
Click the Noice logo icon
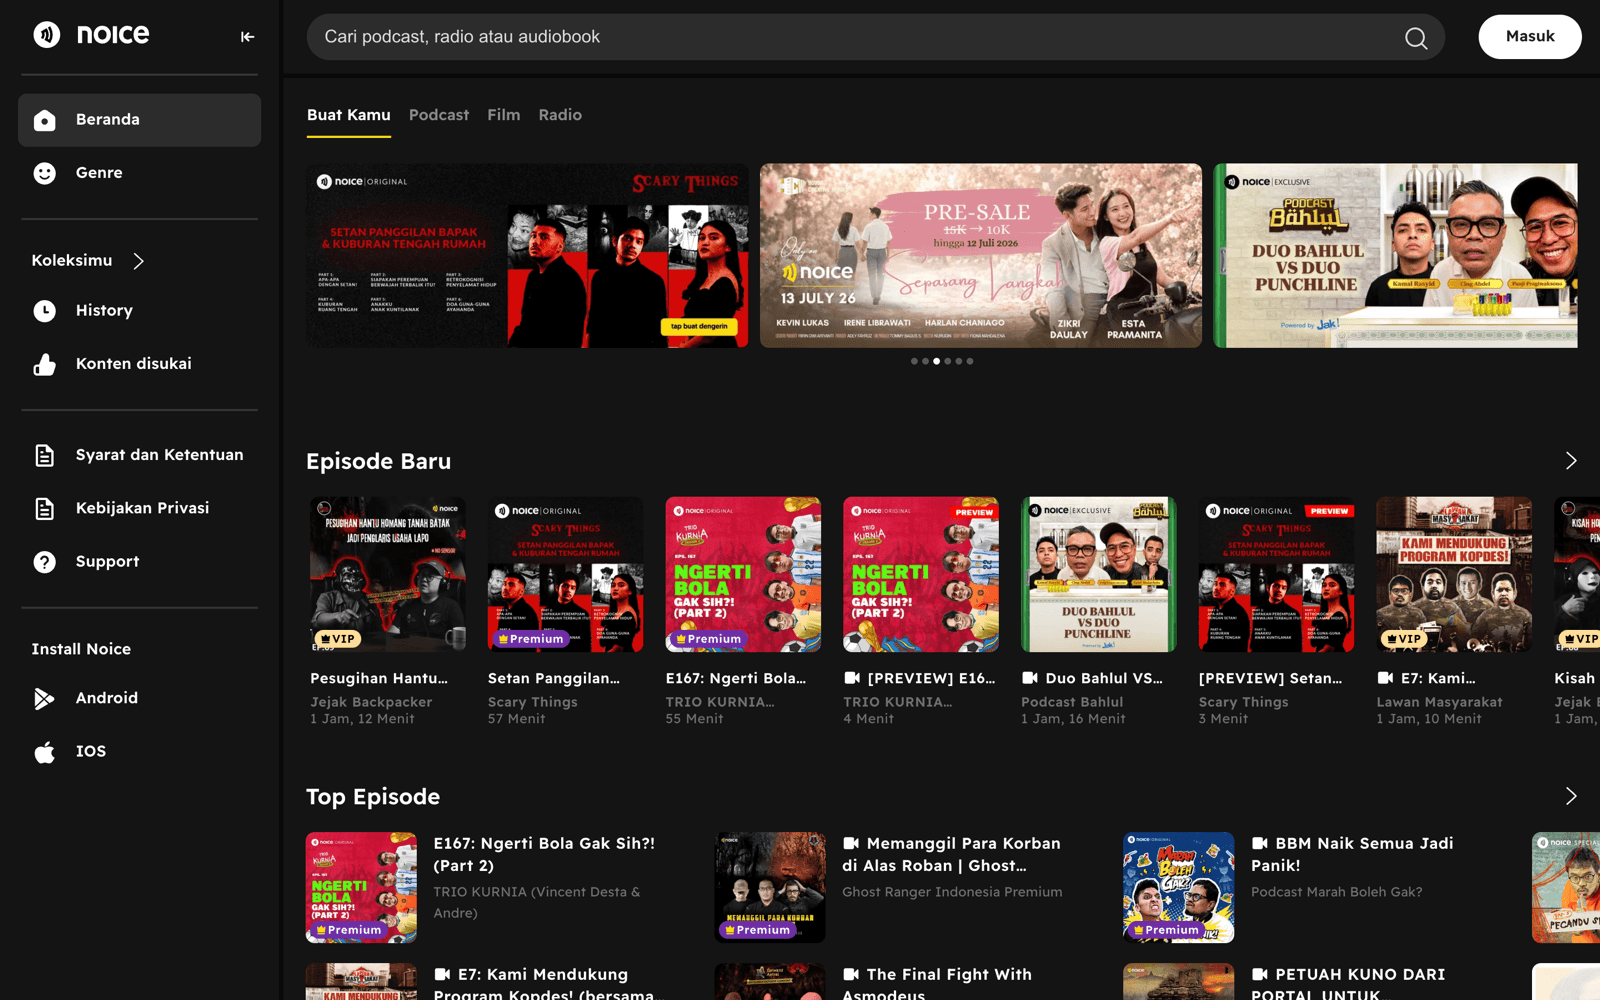click(46, 35)
